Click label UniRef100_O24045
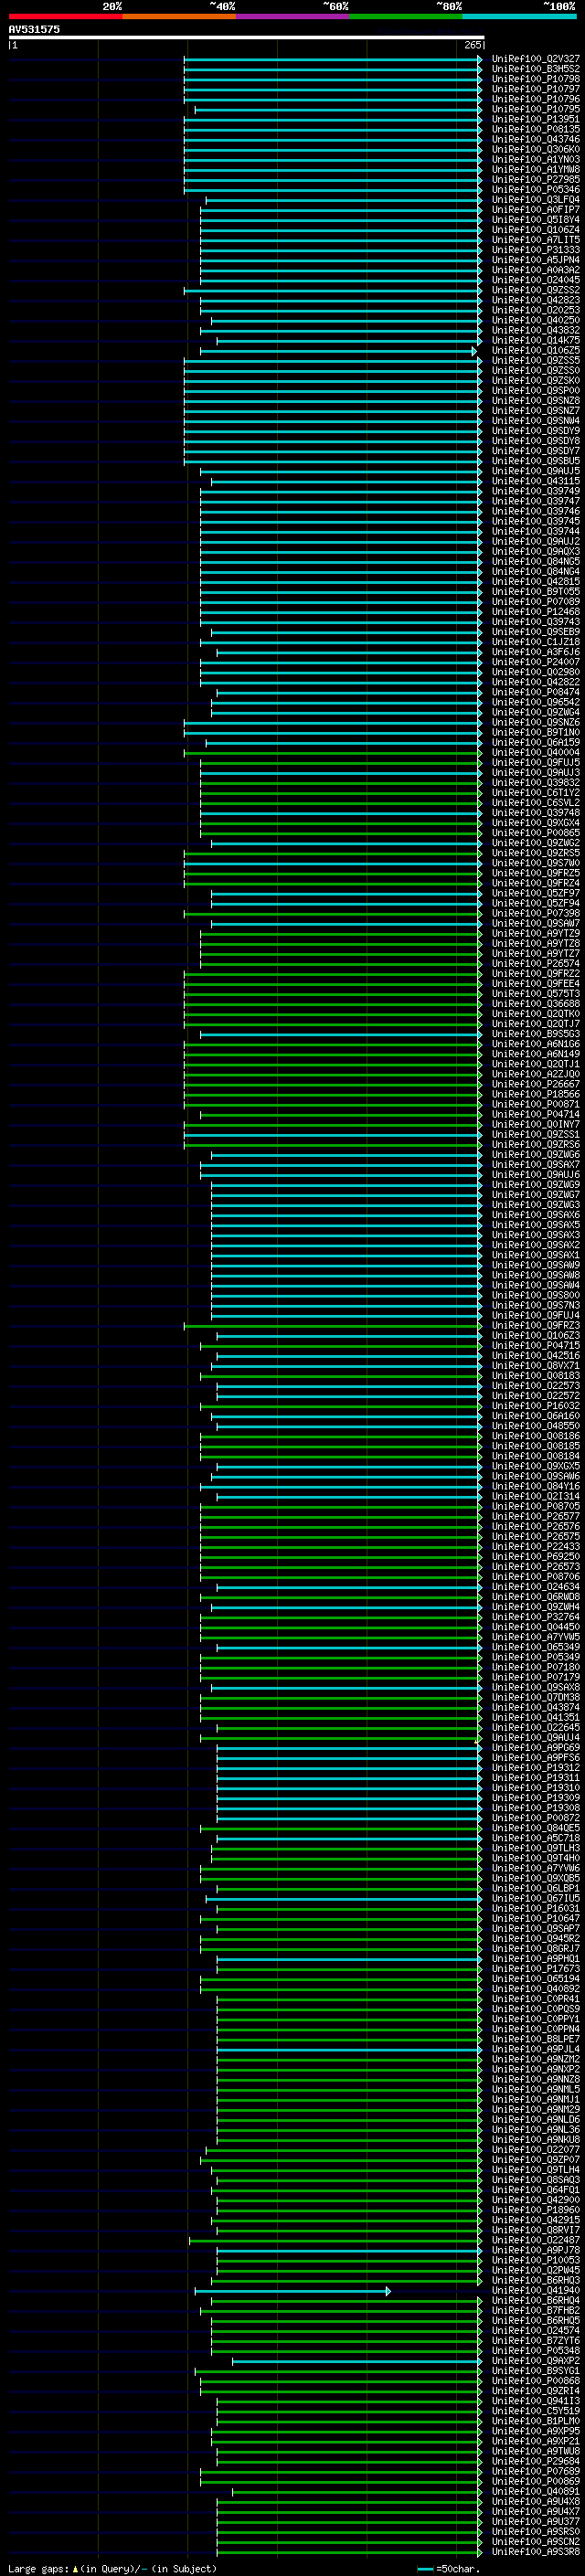Viewport: 585px width, 2576px height. (x=535, y=280)
